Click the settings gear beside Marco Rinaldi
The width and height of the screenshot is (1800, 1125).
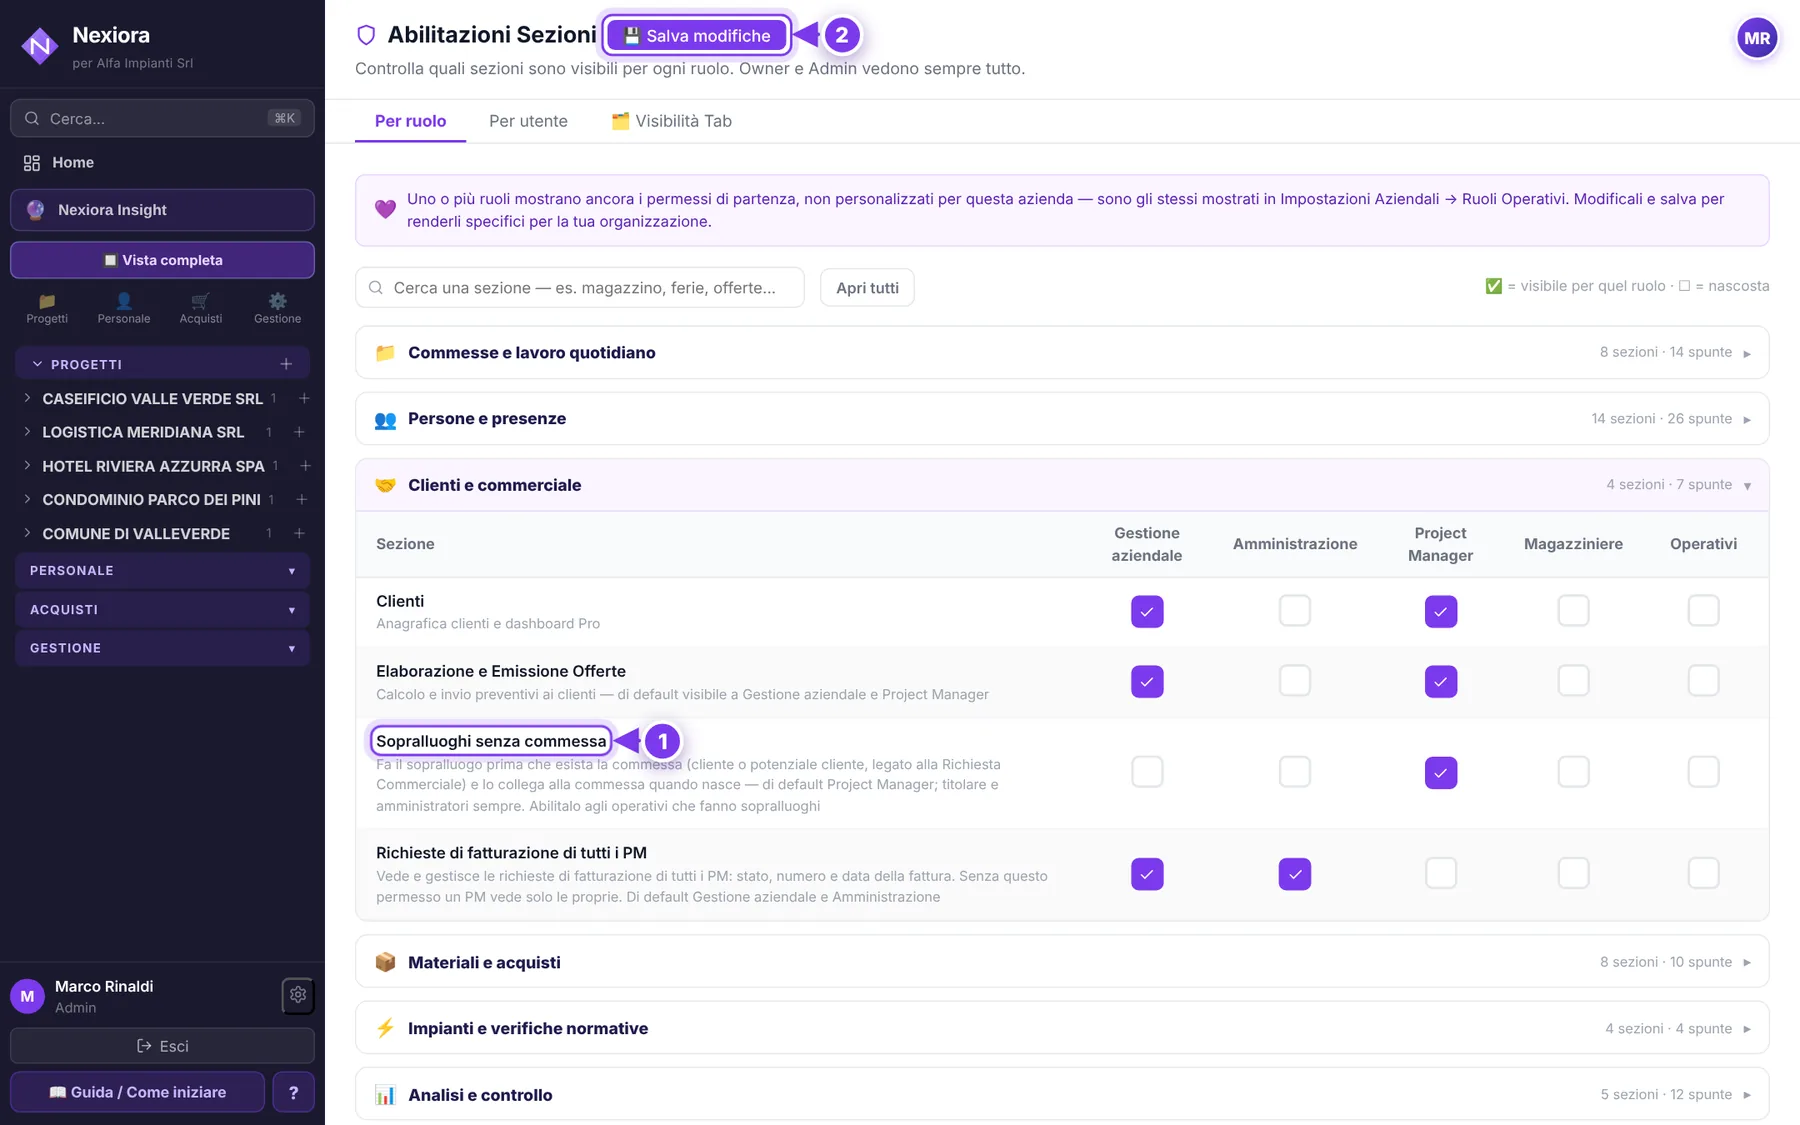click(298, 995)
